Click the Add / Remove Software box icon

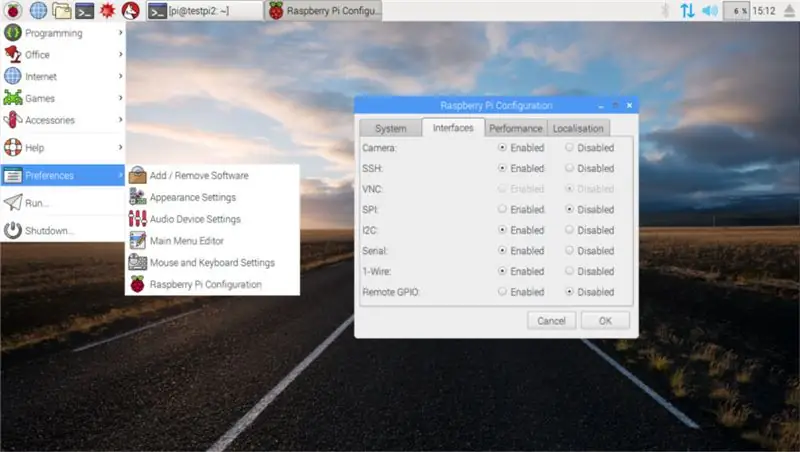[137, 175]
